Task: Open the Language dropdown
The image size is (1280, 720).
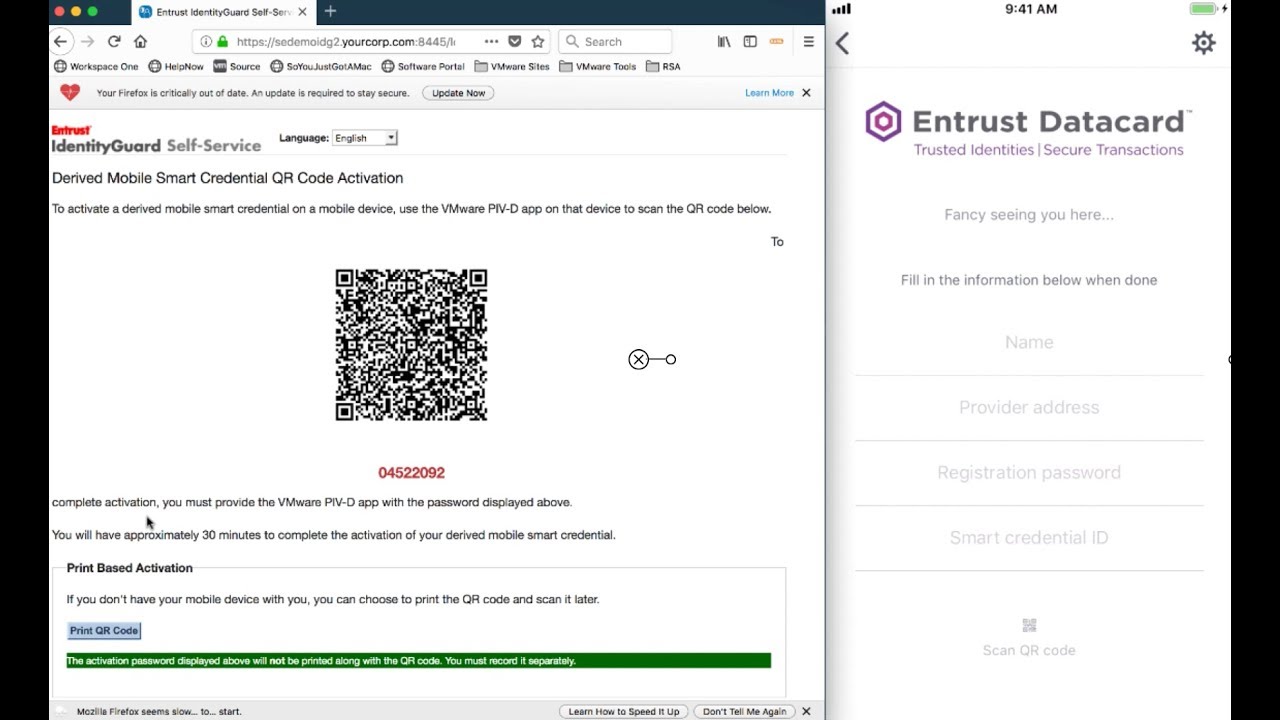Action: click(x=365, y=138)
